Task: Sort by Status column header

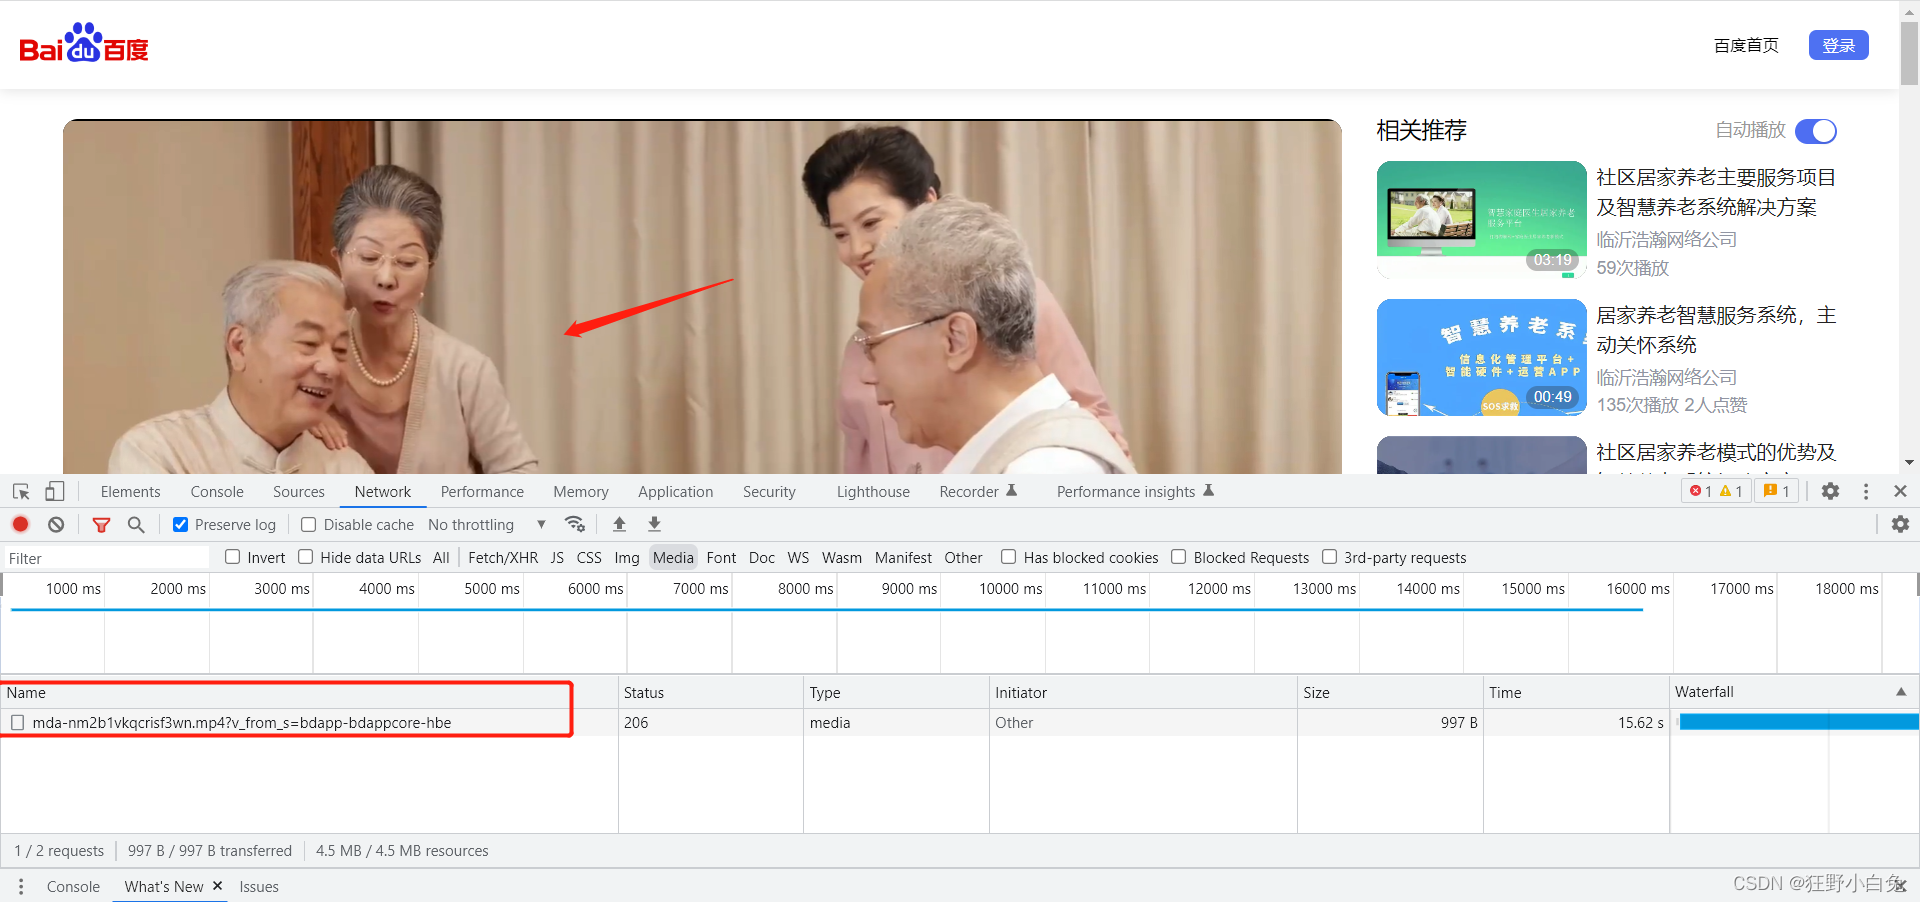Action: tap(711, 692)
